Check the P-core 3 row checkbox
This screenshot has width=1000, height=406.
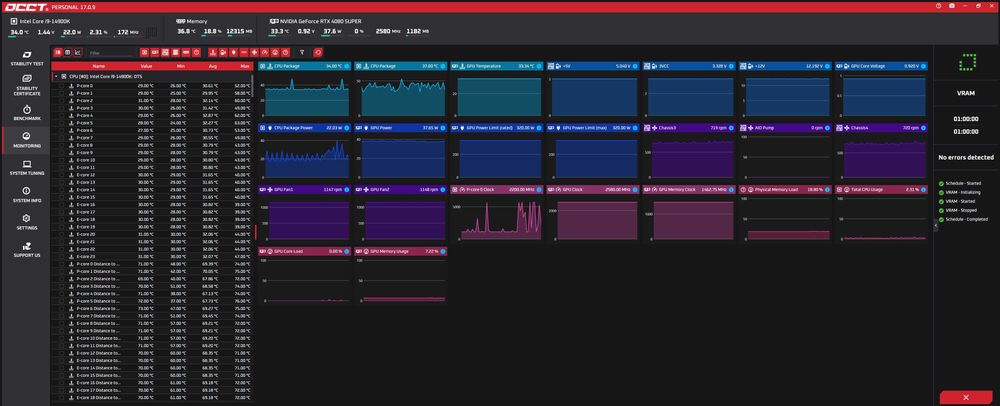[x=62, y=108]
